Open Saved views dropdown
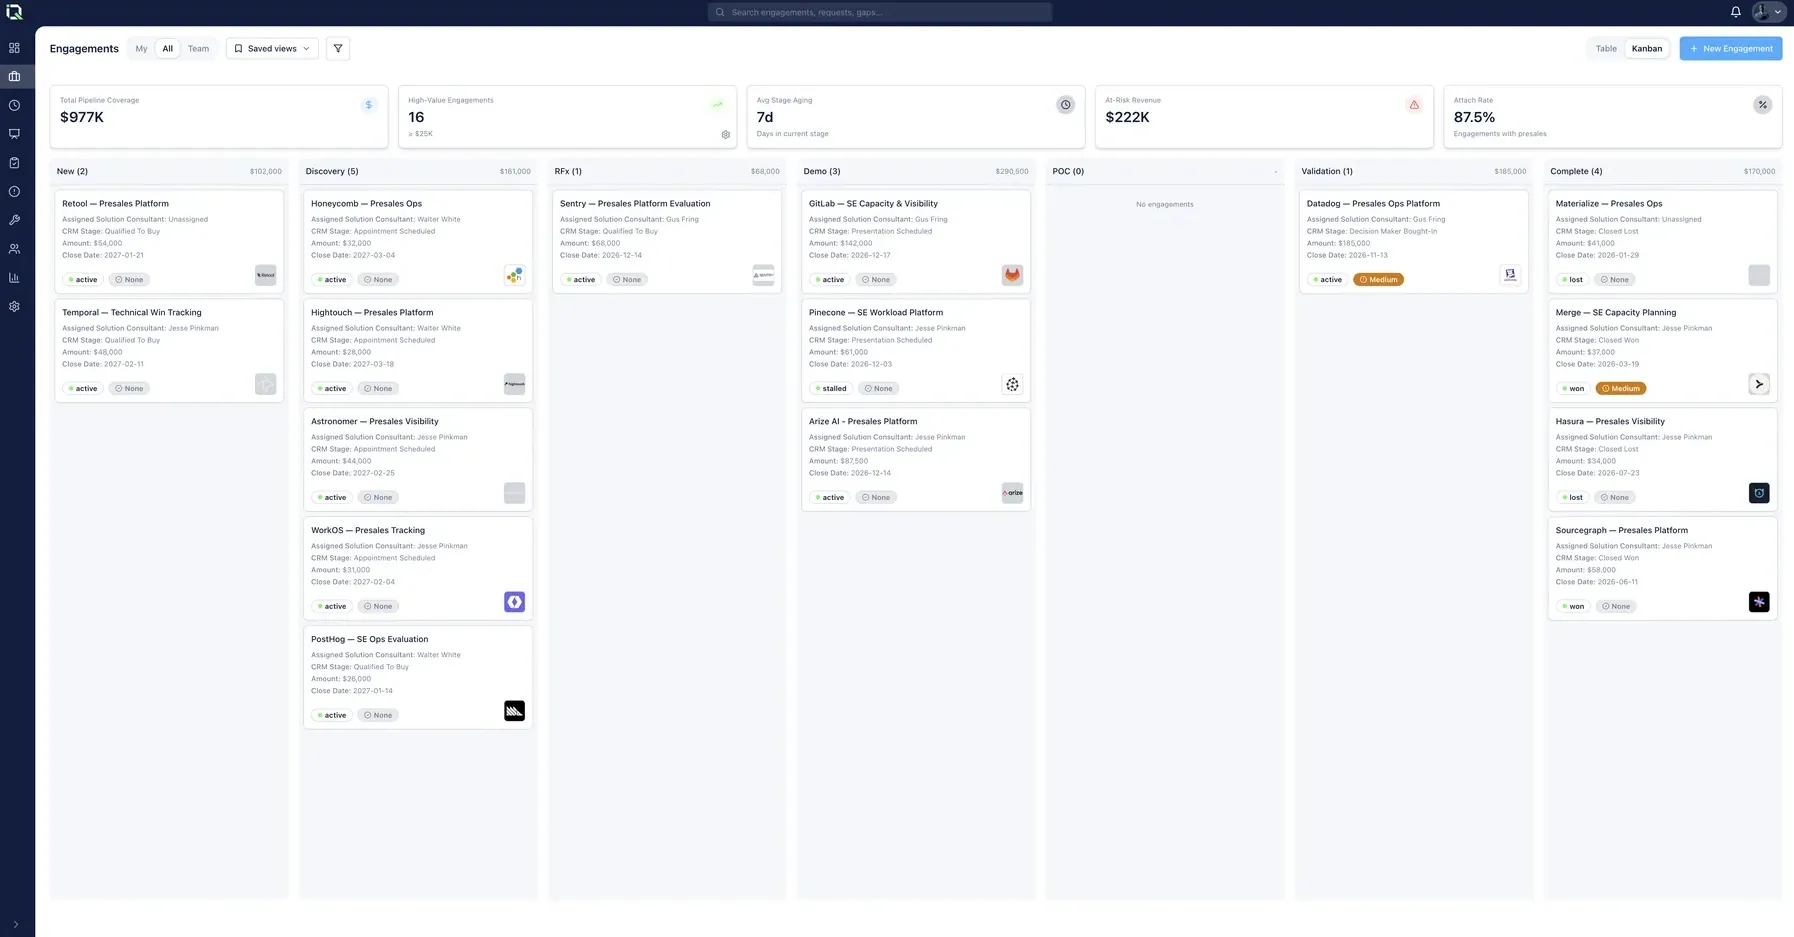 [272, 48]
